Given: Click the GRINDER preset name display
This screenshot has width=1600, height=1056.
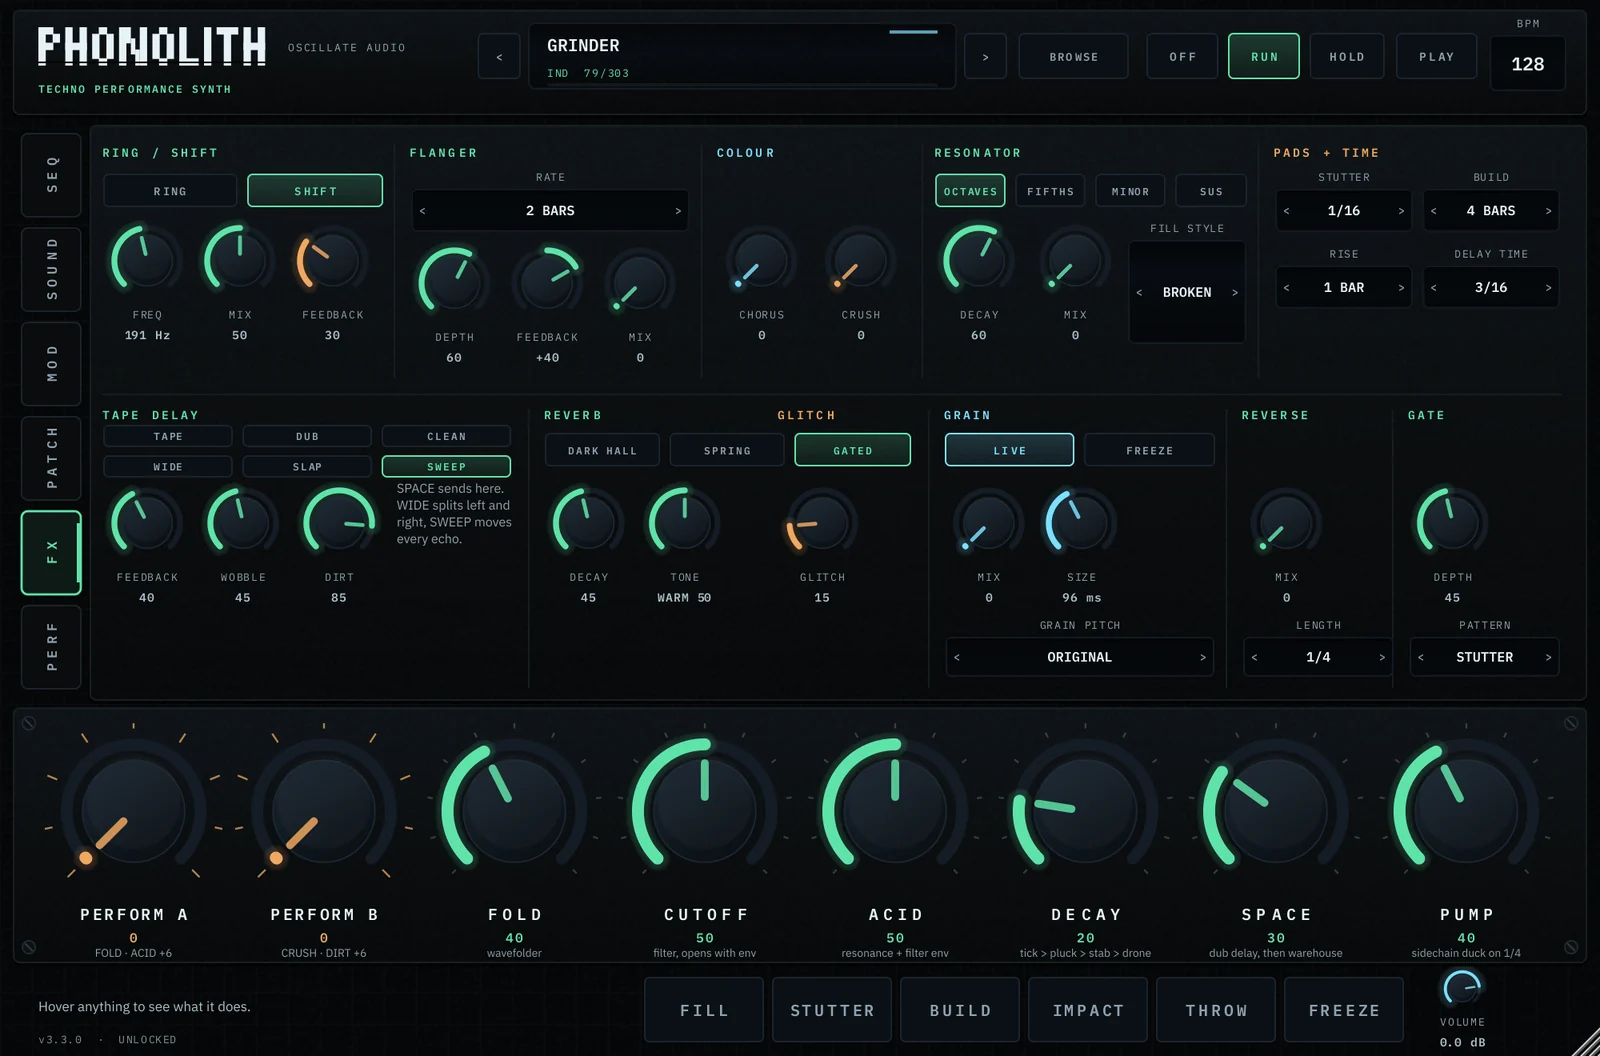Looking at the screenshot, I should [x=742, y=57].
